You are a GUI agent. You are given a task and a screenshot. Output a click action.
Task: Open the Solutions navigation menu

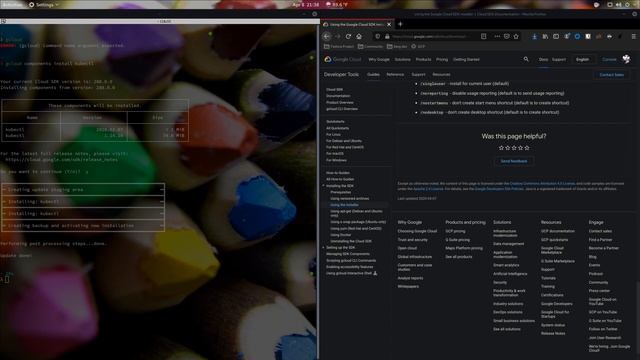pos(402,59)
